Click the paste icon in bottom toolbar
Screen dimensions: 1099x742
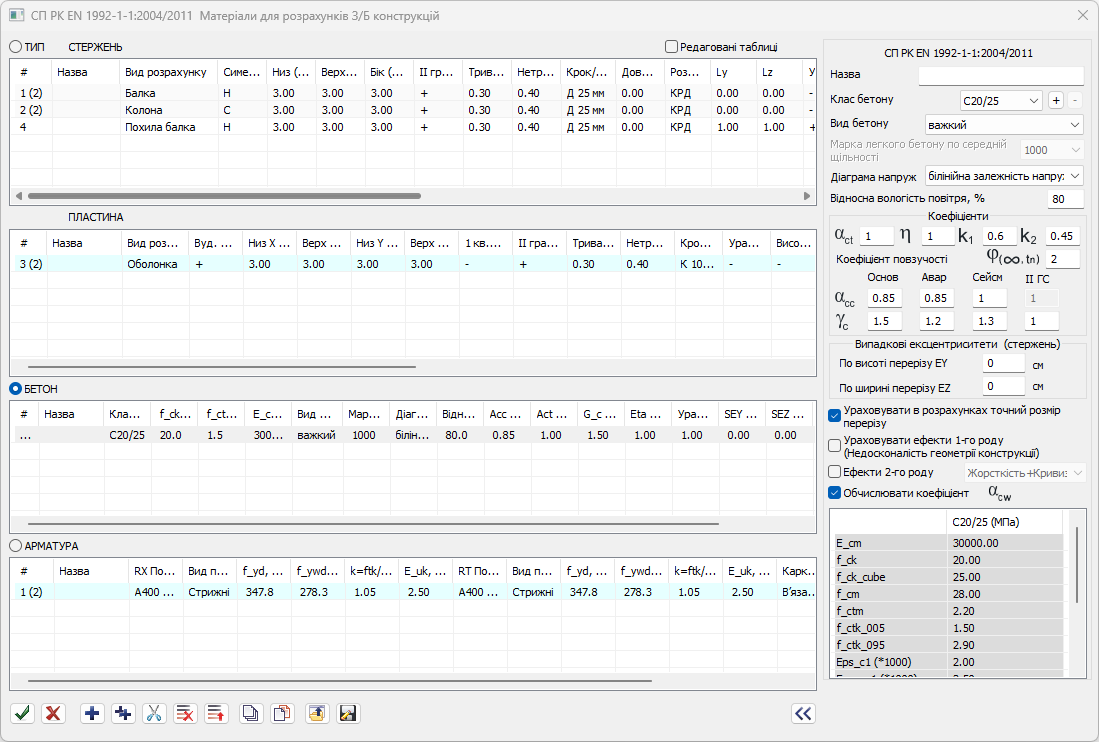[x=283, y=713]
